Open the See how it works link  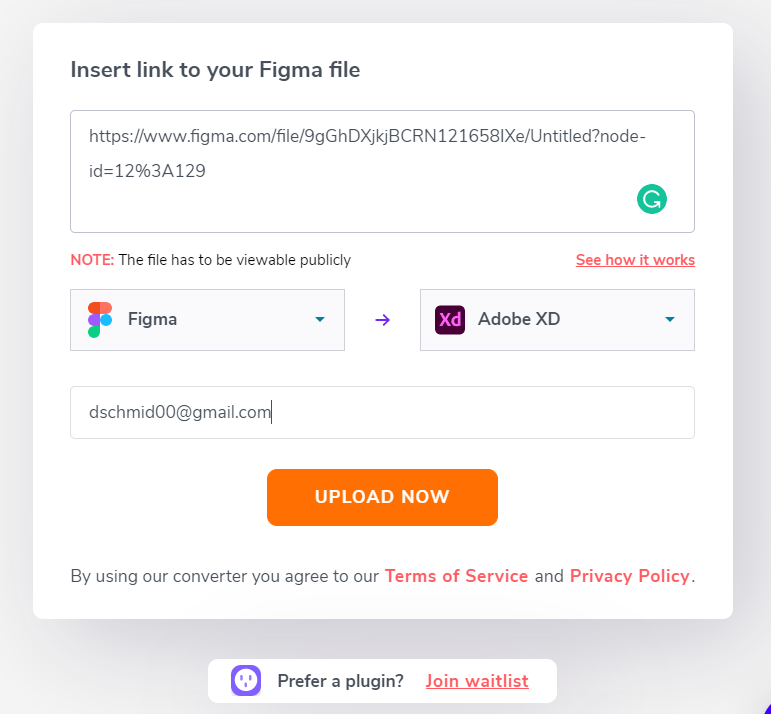[635, 260]
